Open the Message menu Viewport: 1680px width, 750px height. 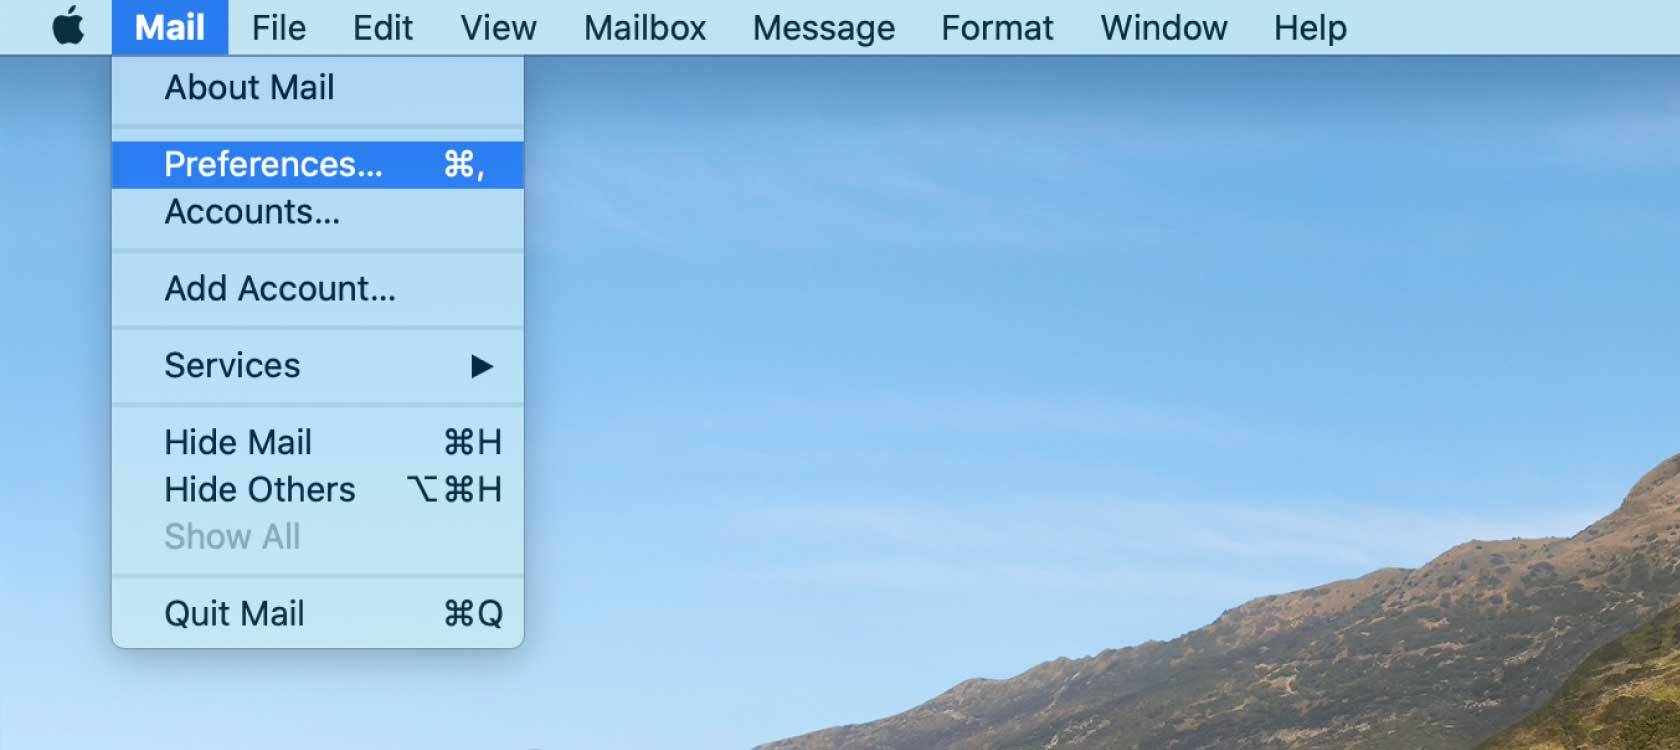coord(824,27)
